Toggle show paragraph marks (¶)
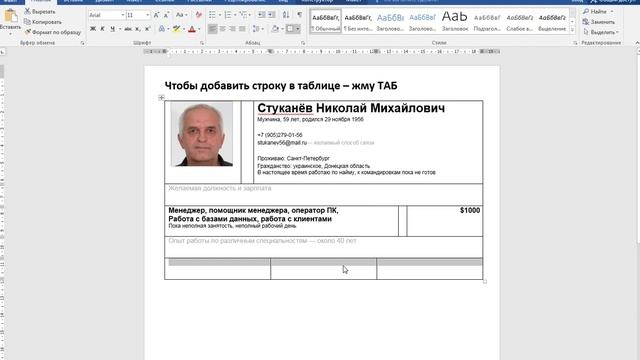The width and height of the screenshot is (640, 360). tap(300, 15)
